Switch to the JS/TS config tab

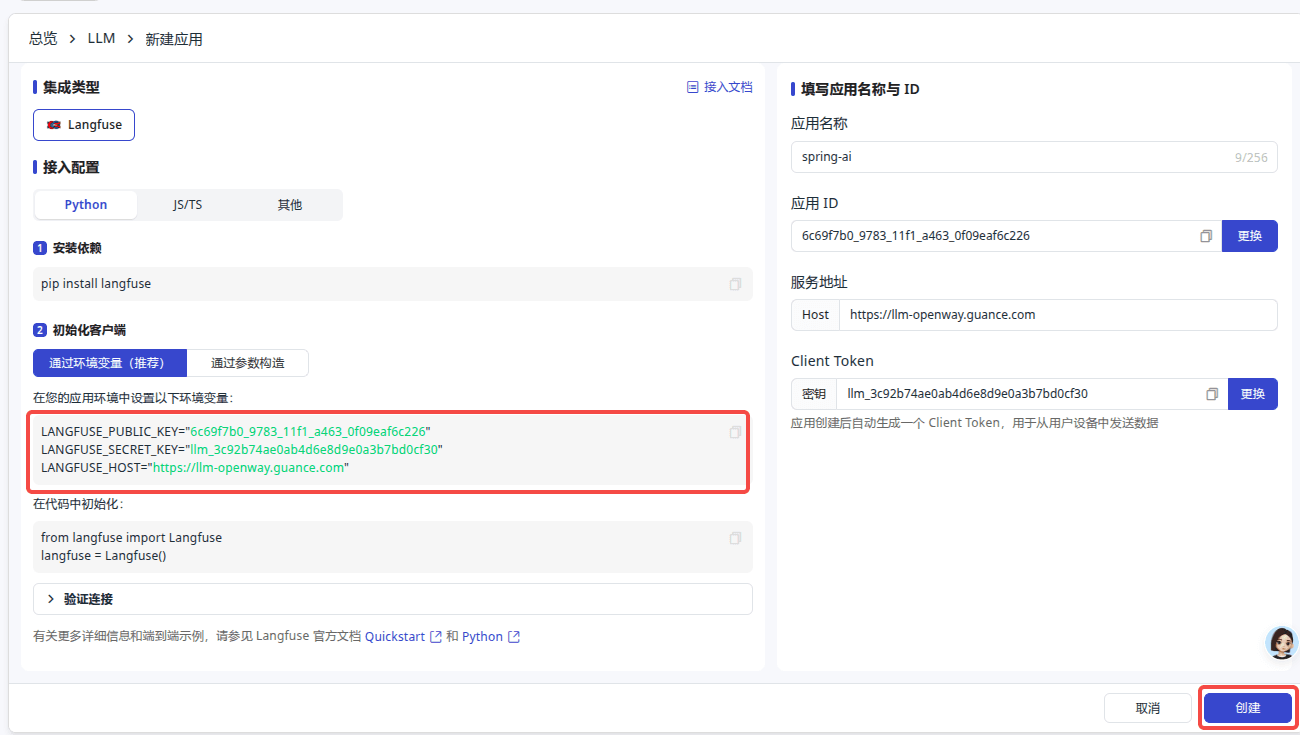(x=187, y=205)
